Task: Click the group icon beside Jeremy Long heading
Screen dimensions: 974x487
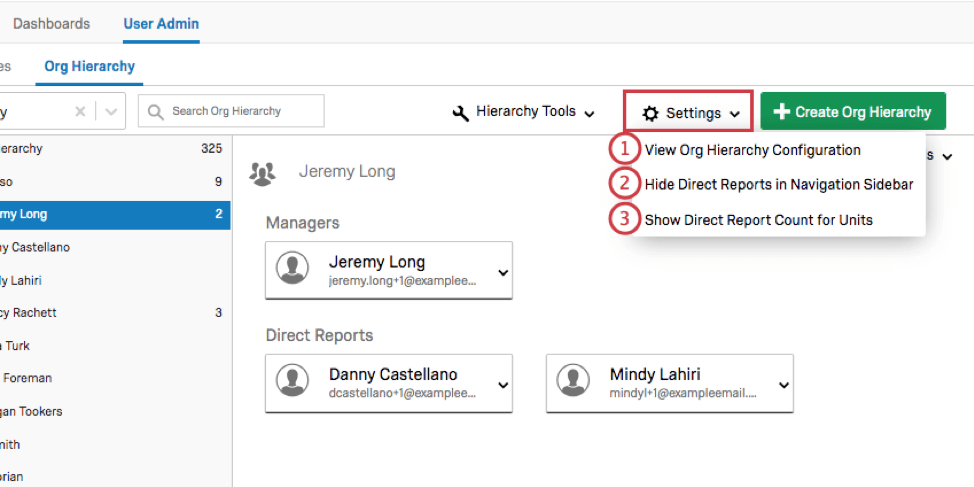Action: [262, 173]
